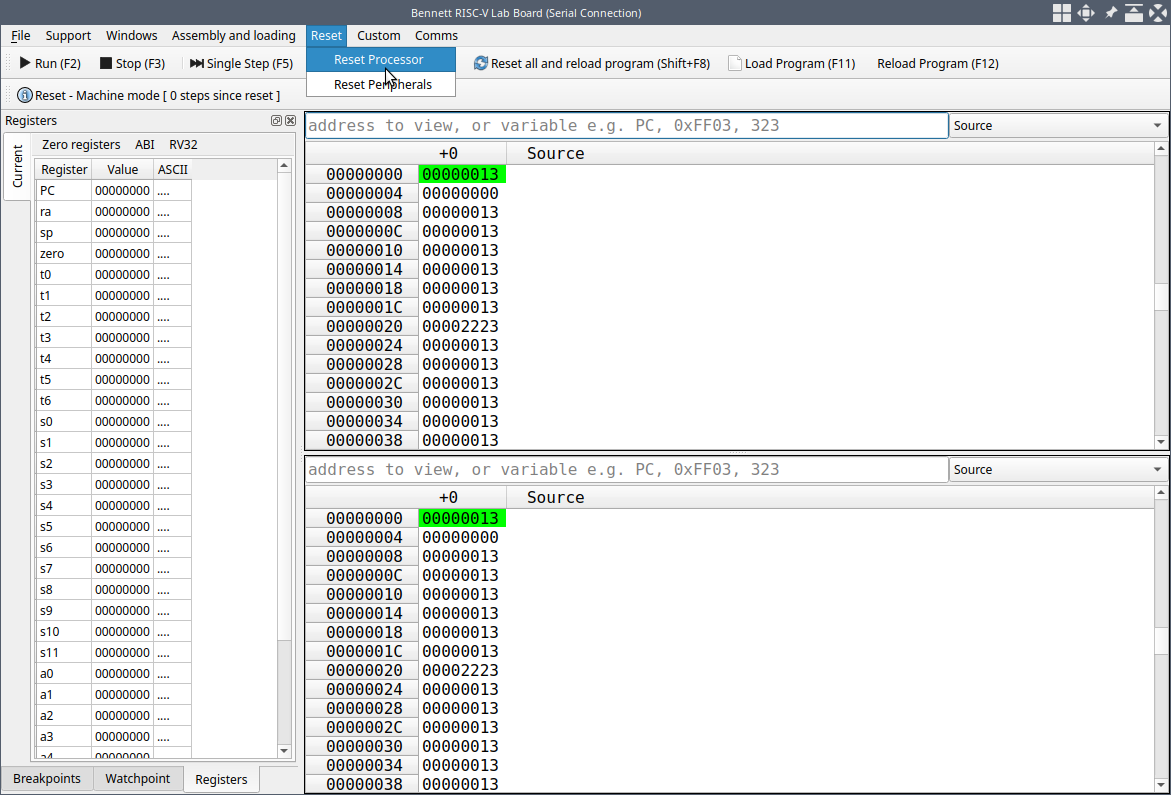
Task: Click Reload Program (F12) button
Action: pos(937,63)
